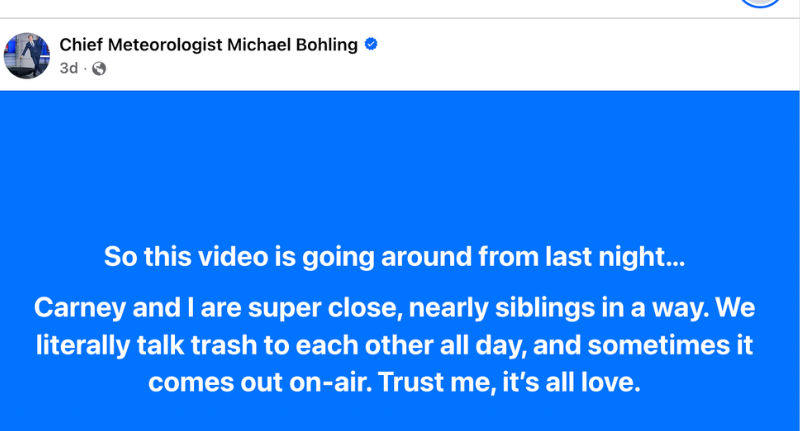Click the blue verified badge checkmark
Screen dimensions: 800x431
pyautogui.click(x=371, y=44)
